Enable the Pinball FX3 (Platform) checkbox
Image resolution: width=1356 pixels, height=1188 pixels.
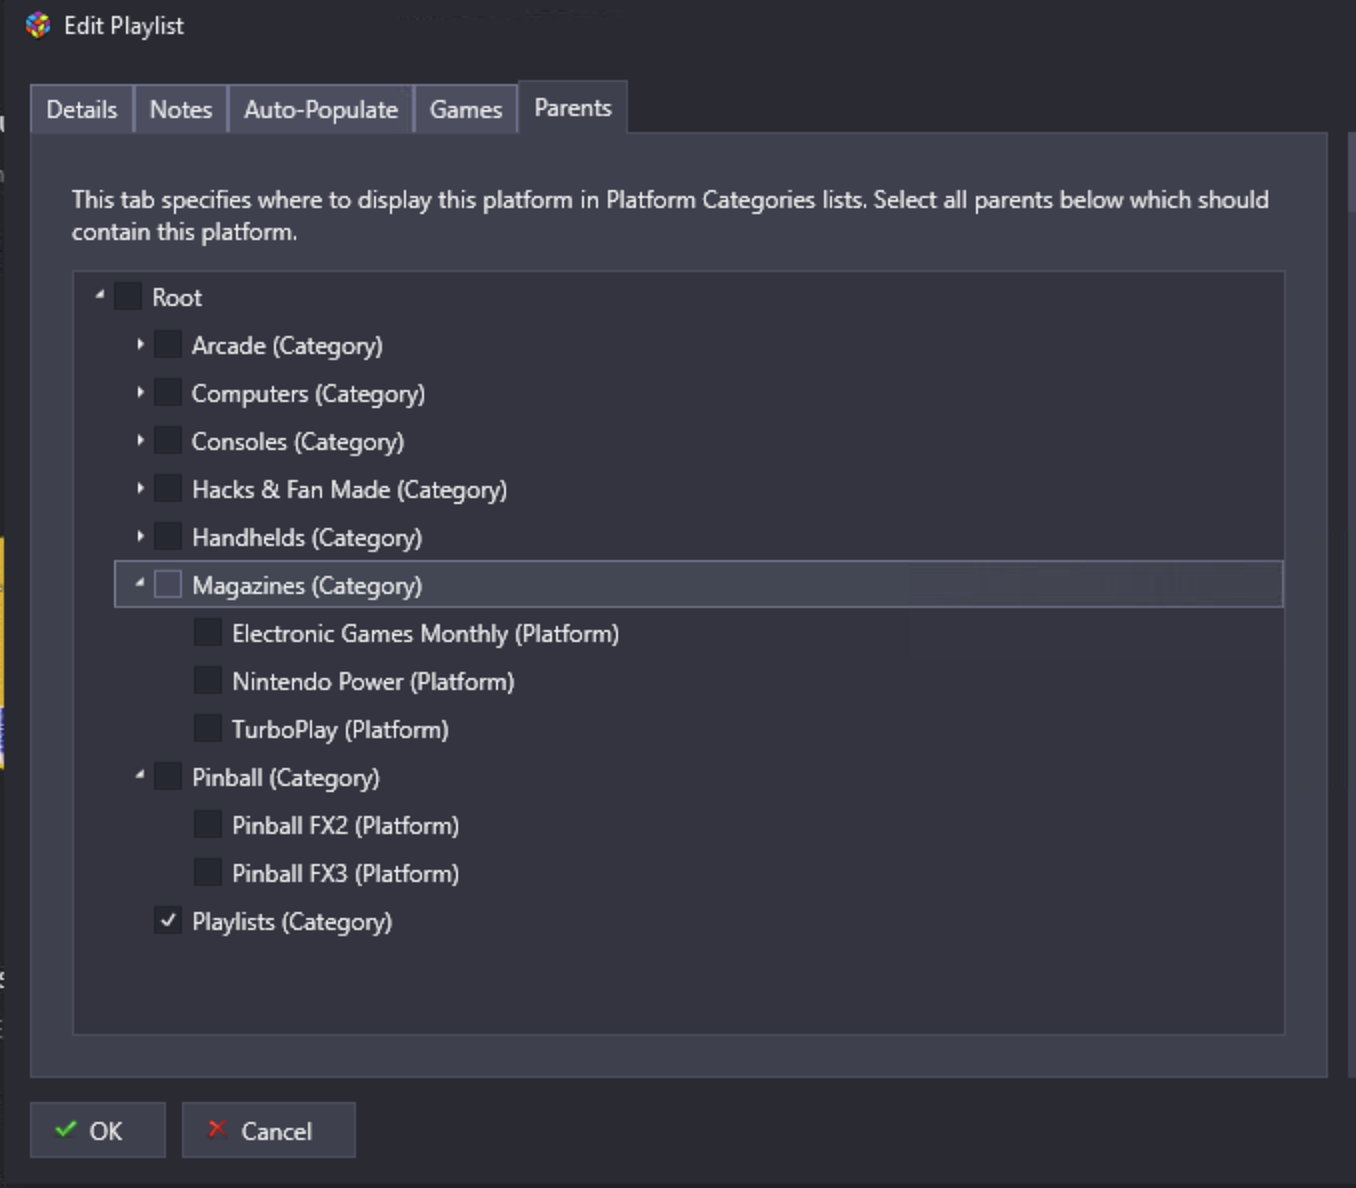[x=208, y=873]
